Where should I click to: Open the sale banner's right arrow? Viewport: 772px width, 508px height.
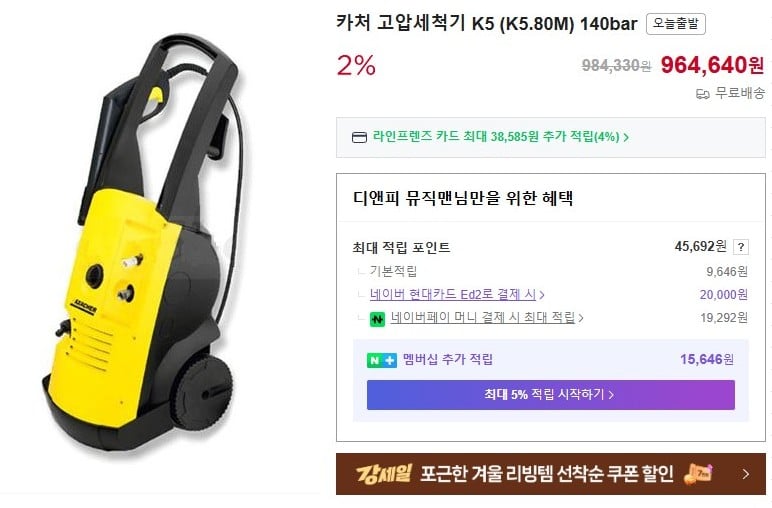coord(746,474)
